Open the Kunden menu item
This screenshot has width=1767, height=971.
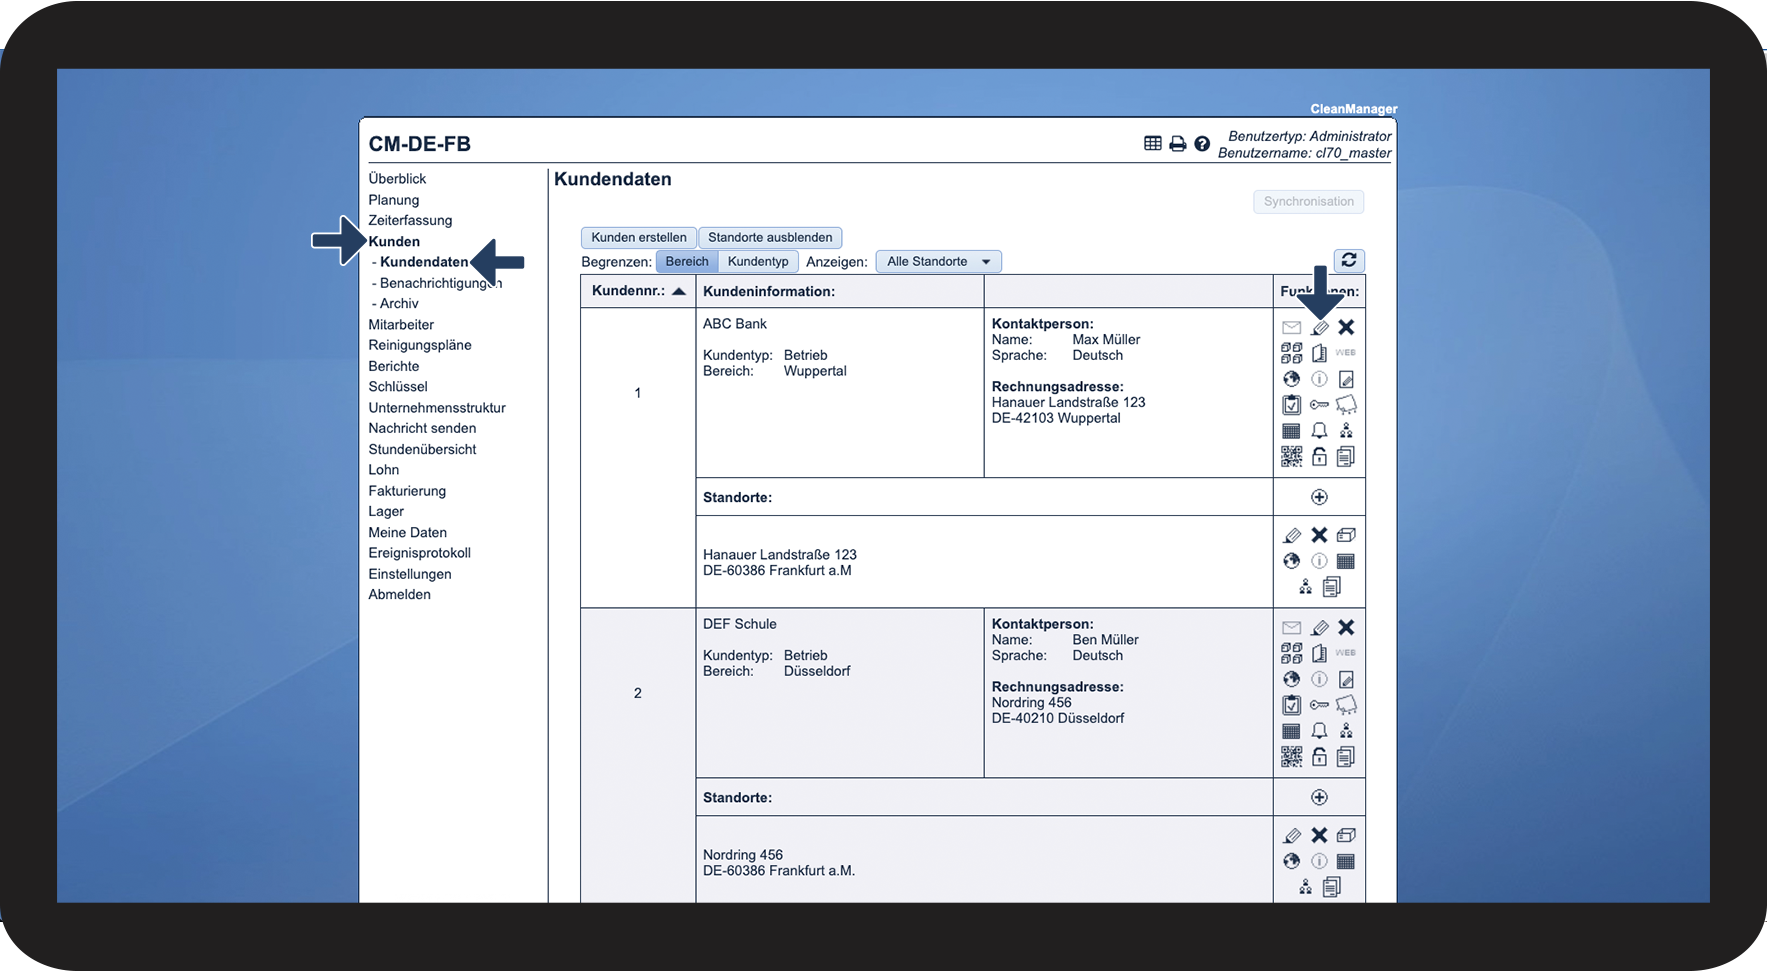[x=394, y=242]
